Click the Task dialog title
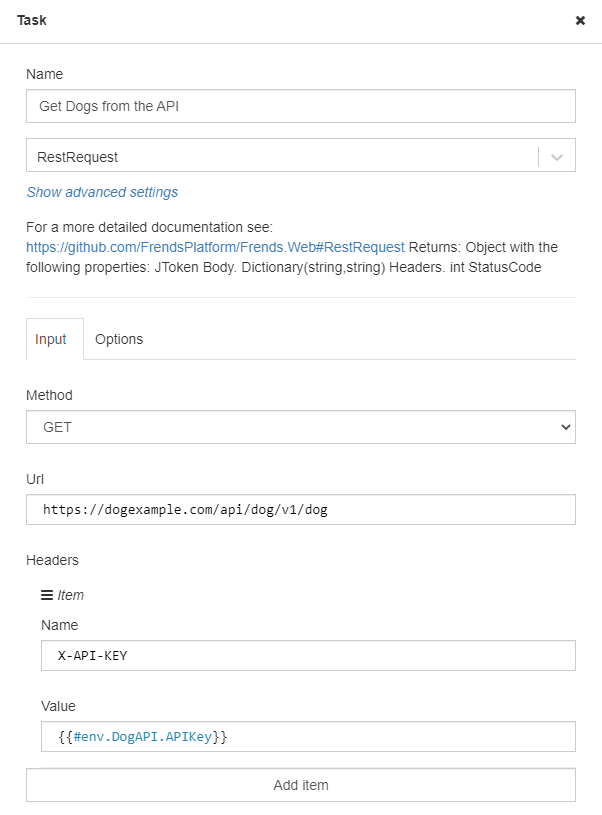Screen dimensions: 602x815 [x=32, y=20]
